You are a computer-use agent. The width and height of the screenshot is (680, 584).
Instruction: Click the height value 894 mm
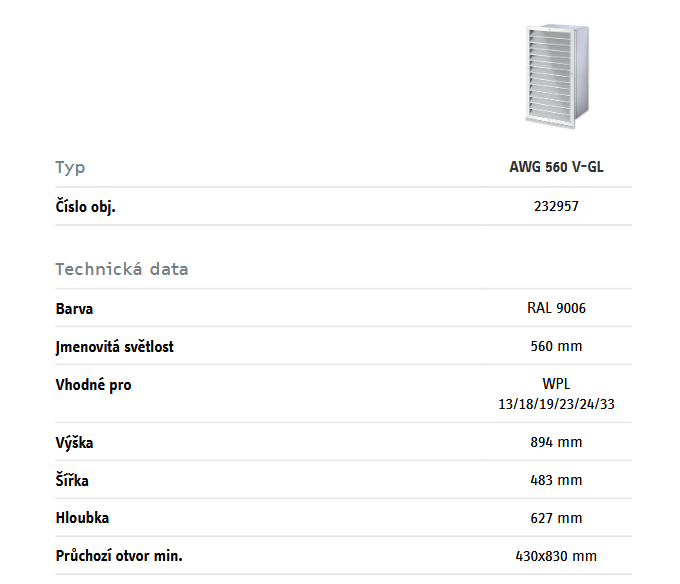556,442
